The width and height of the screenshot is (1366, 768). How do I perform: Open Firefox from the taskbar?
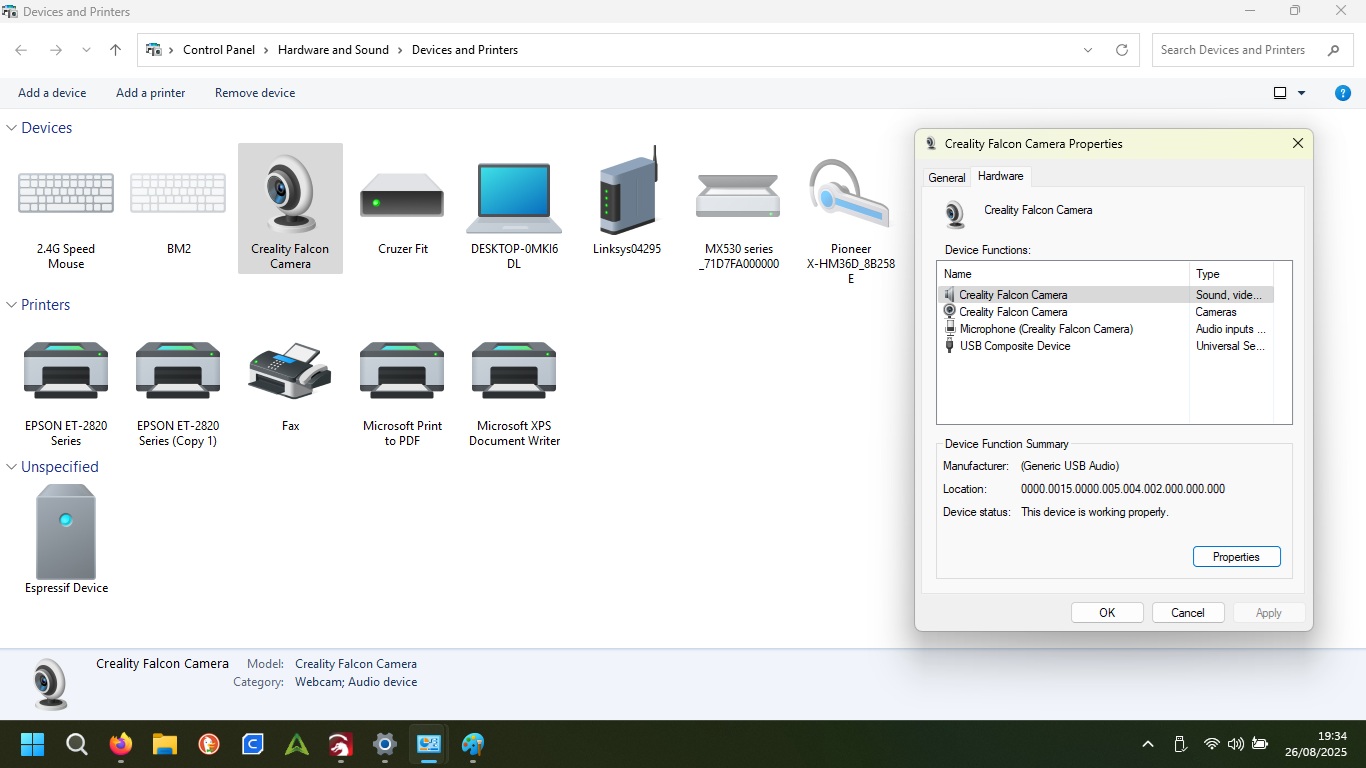pyautogui.click(x=121, y=744)
